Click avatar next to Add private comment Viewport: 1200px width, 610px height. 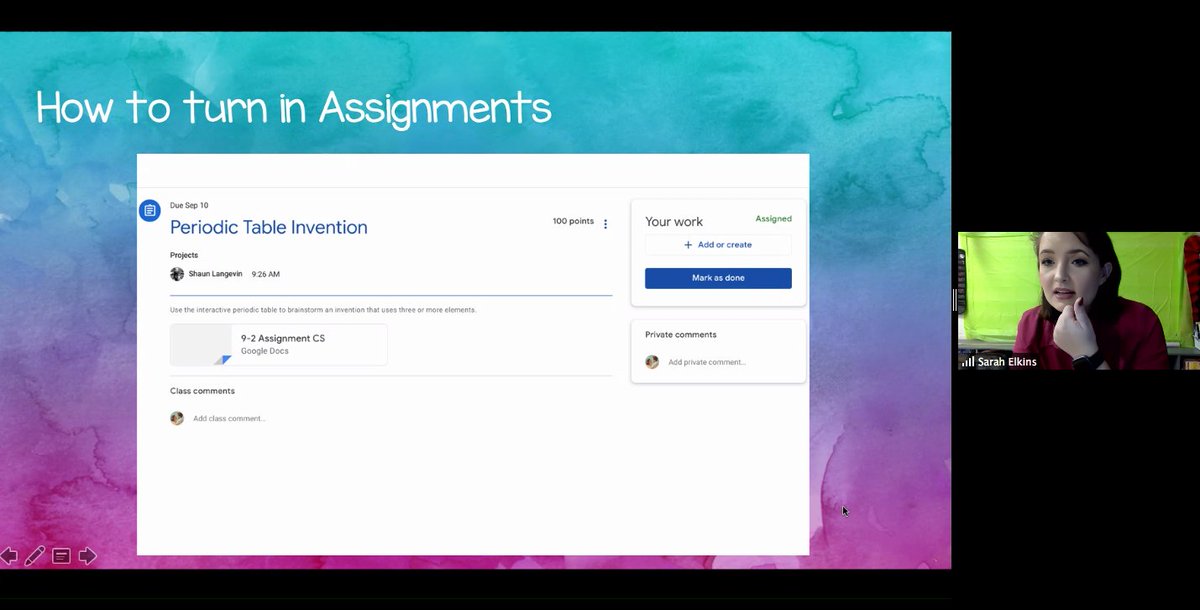pyautogui.click(x=652, y=362)
